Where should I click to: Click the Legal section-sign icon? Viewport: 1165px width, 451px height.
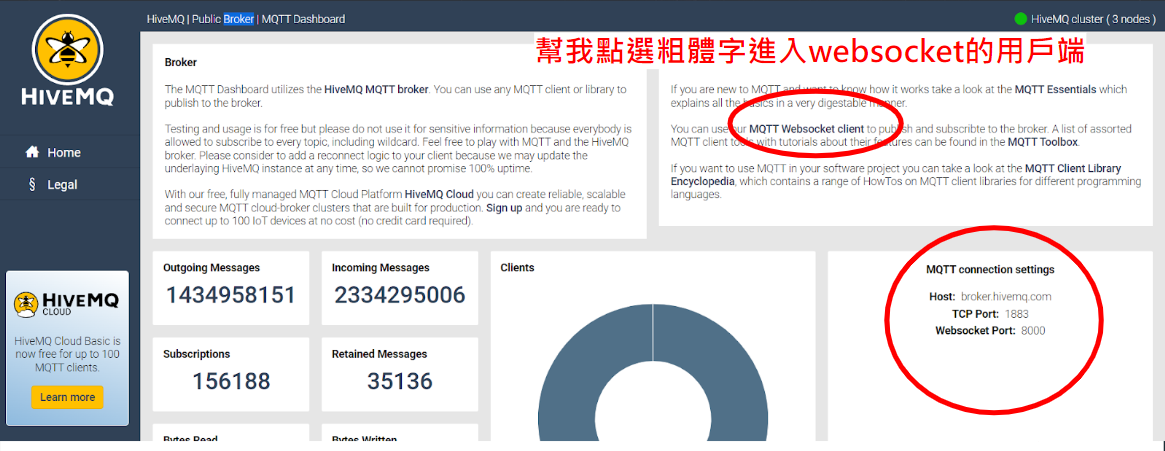pyautogui.click(x=32, y=185)
